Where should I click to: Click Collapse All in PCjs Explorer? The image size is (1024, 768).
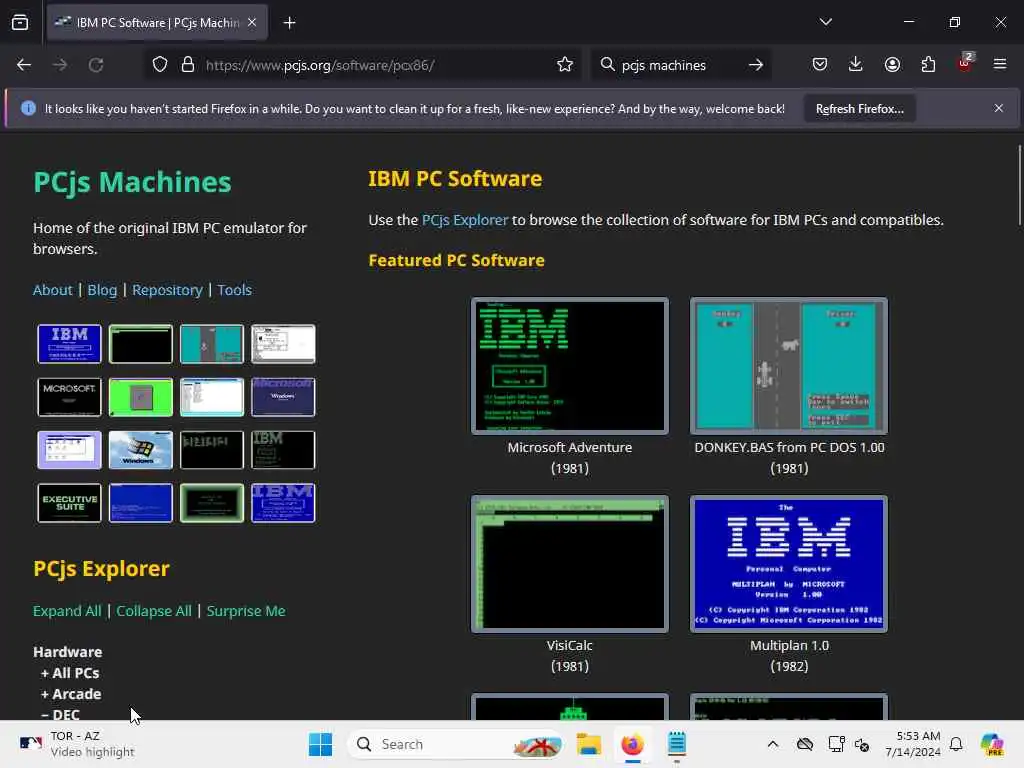pos(153,611)
